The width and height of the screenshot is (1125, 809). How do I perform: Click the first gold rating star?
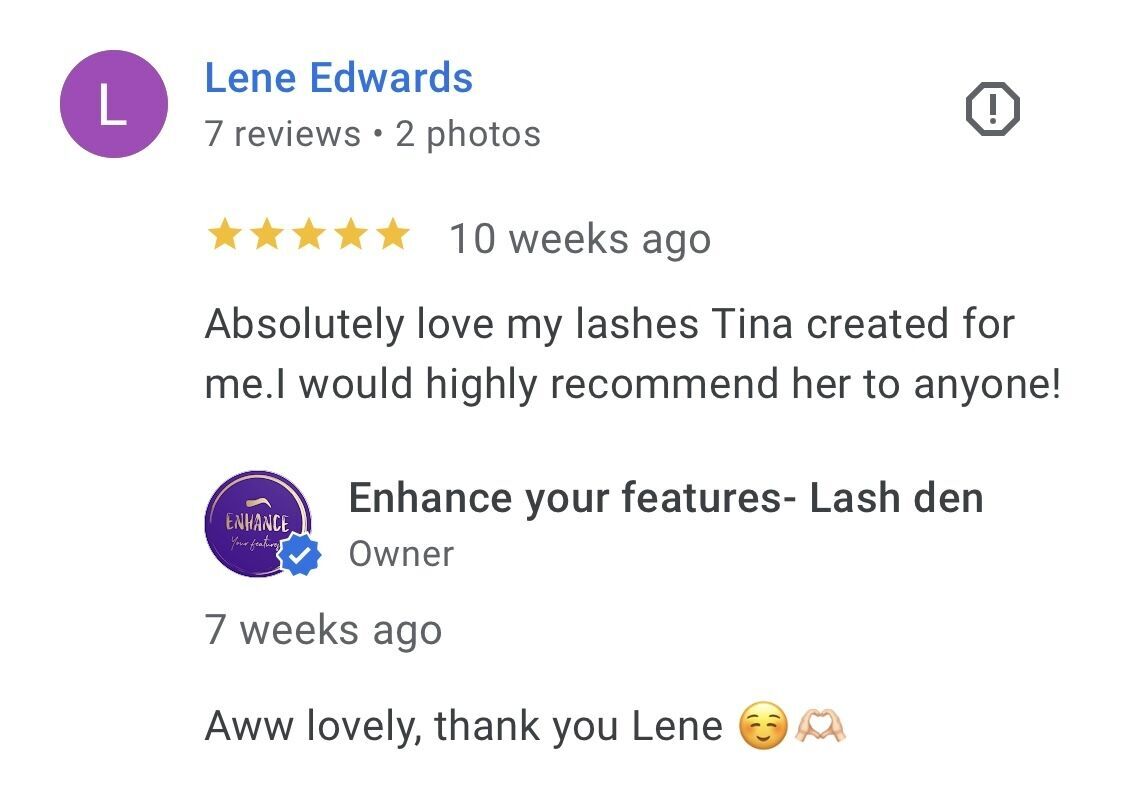click(x=222, y=237)
